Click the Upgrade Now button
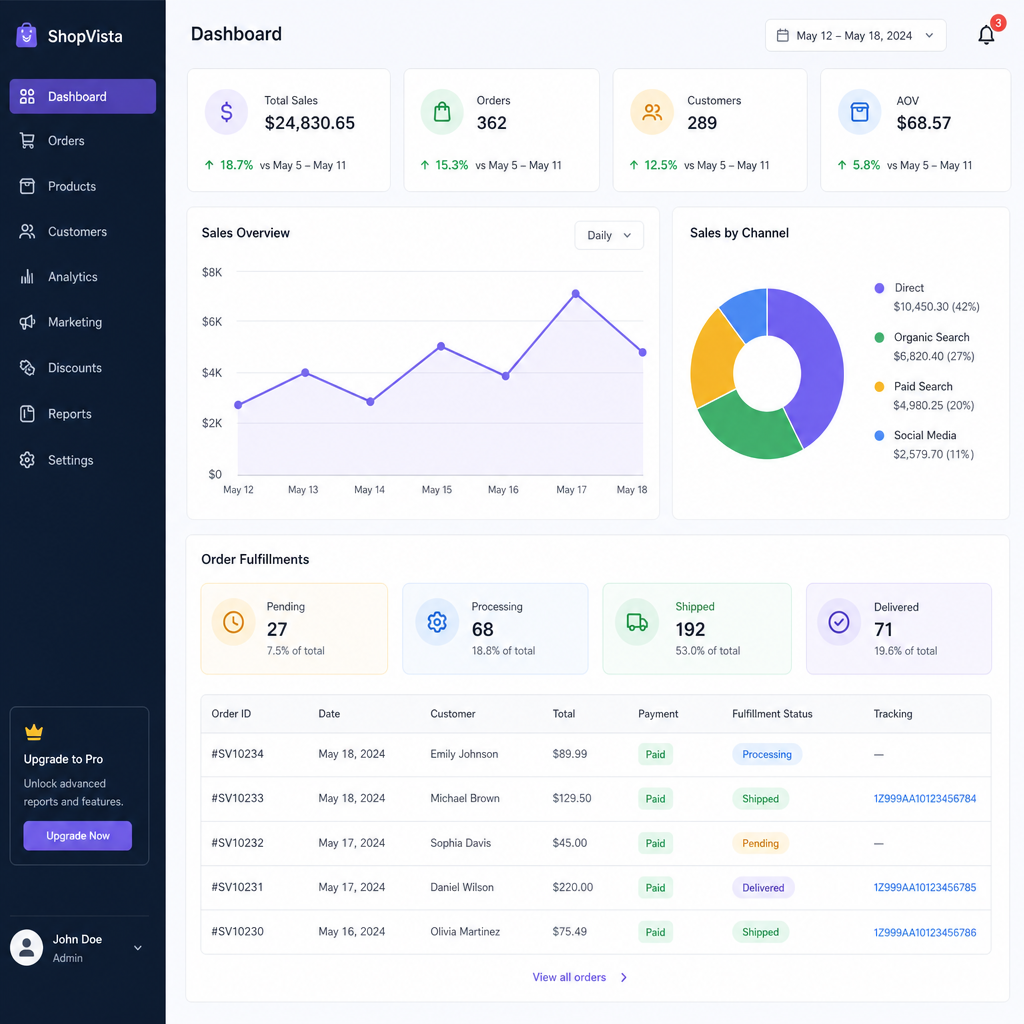The height and width of the screenshot is (1024, 1024). coord(78,835)
